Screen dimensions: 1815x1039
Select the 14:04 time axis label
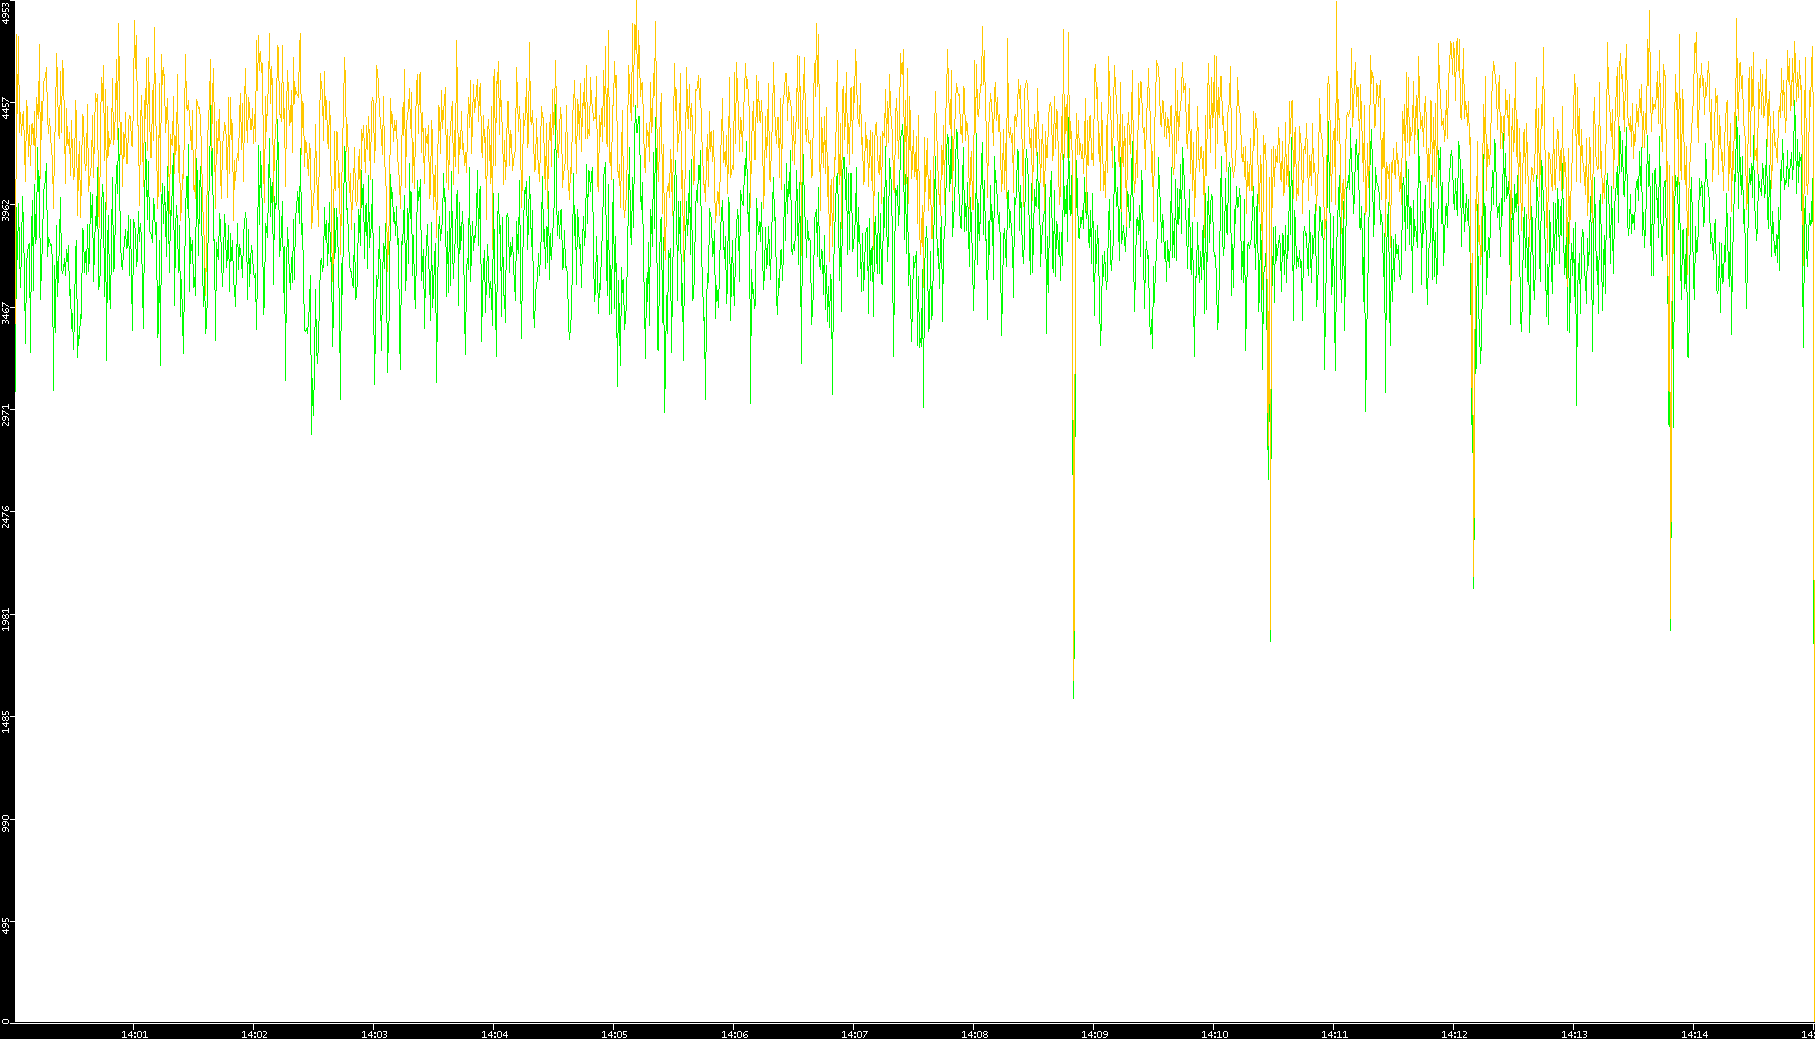[x=494, y=1034]
